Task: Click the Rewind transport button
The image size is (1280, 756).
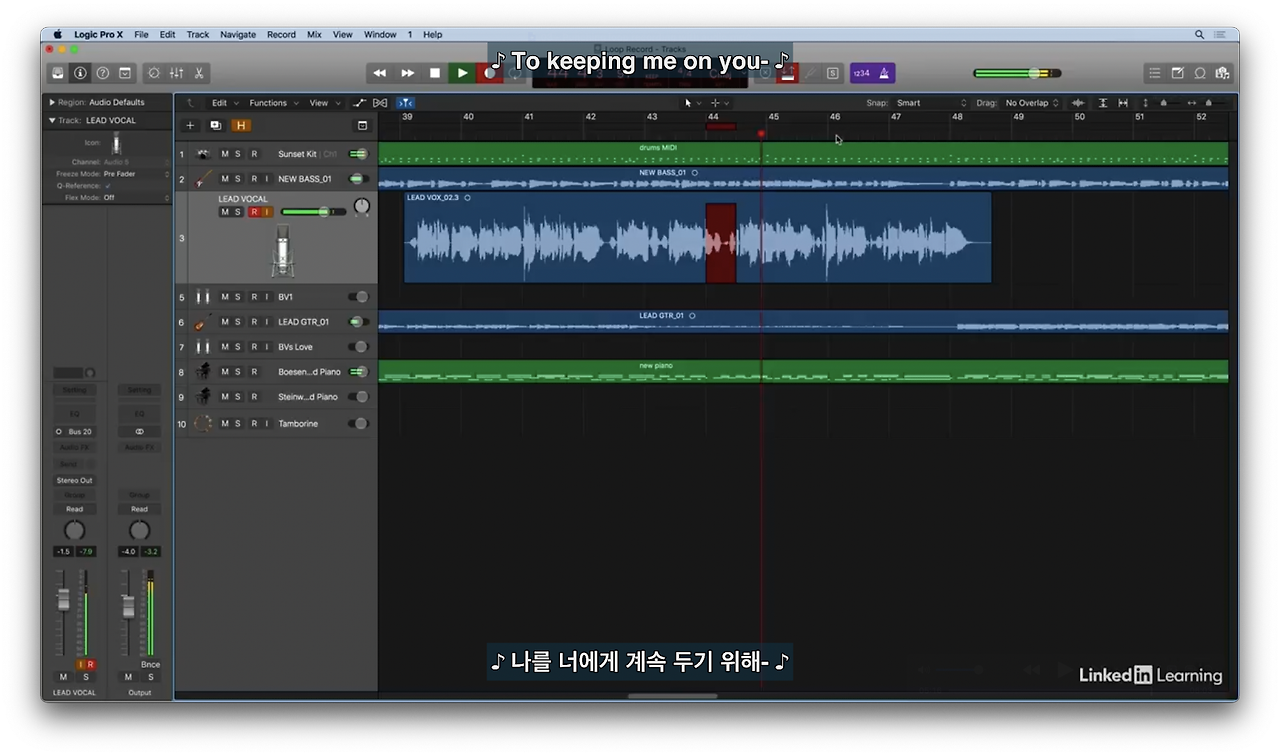Action: click(380, 73)
